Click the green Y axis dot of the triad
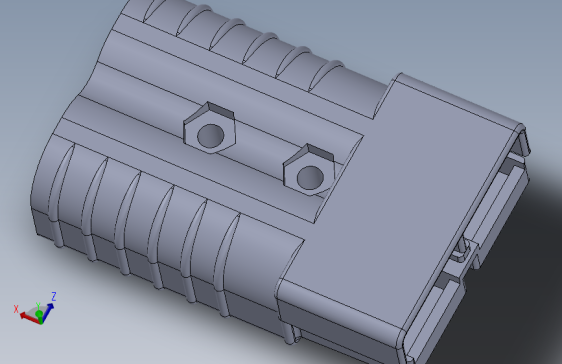The height and width of the screenshot is (364, 562). coord(39,314)
